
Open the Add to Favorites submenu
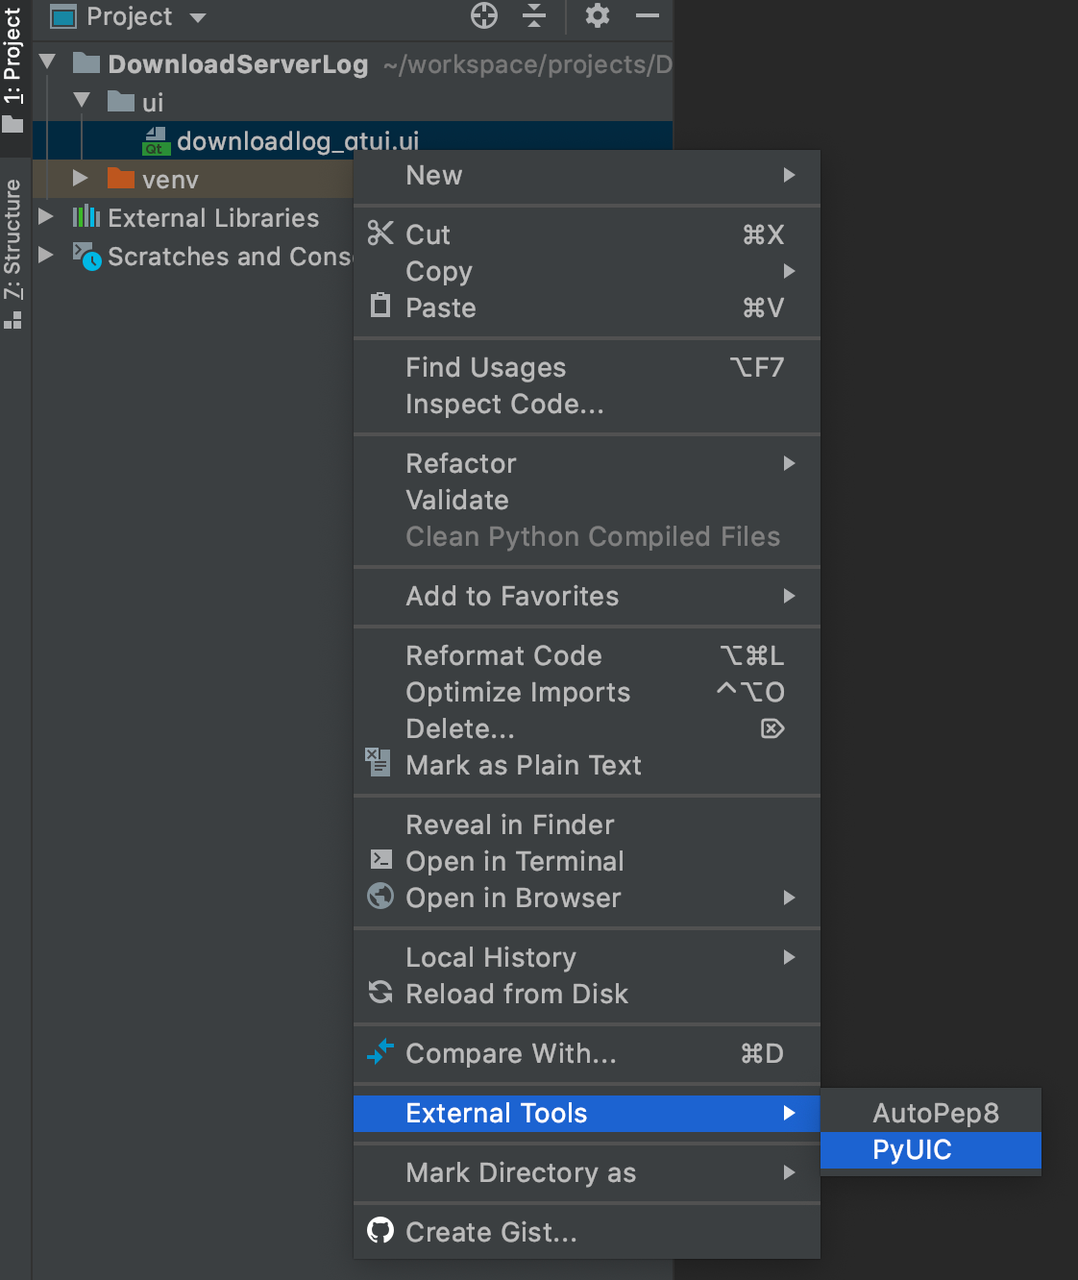pyautogui.click(x=587, y=596)
